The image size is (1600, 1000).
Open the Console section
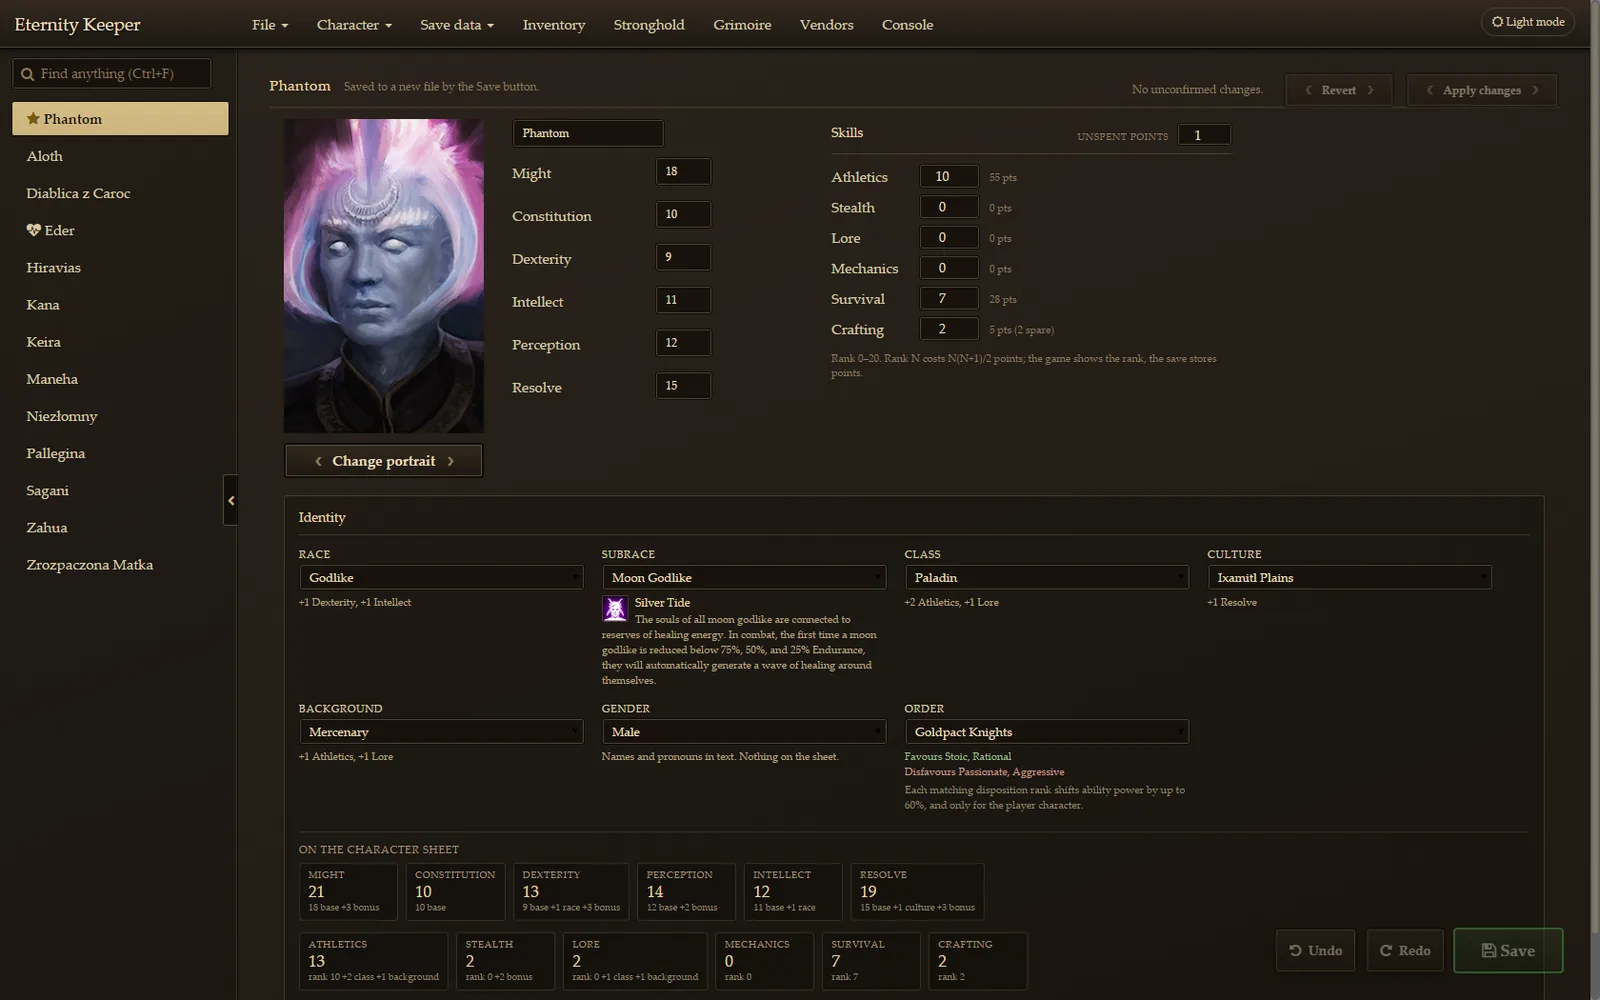point(907,25)
